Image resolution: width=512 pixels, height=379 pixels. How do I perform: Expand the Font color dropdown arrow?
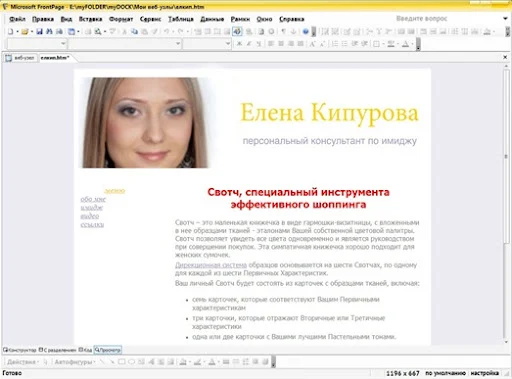pyautogui.click(x=412, y=44)
